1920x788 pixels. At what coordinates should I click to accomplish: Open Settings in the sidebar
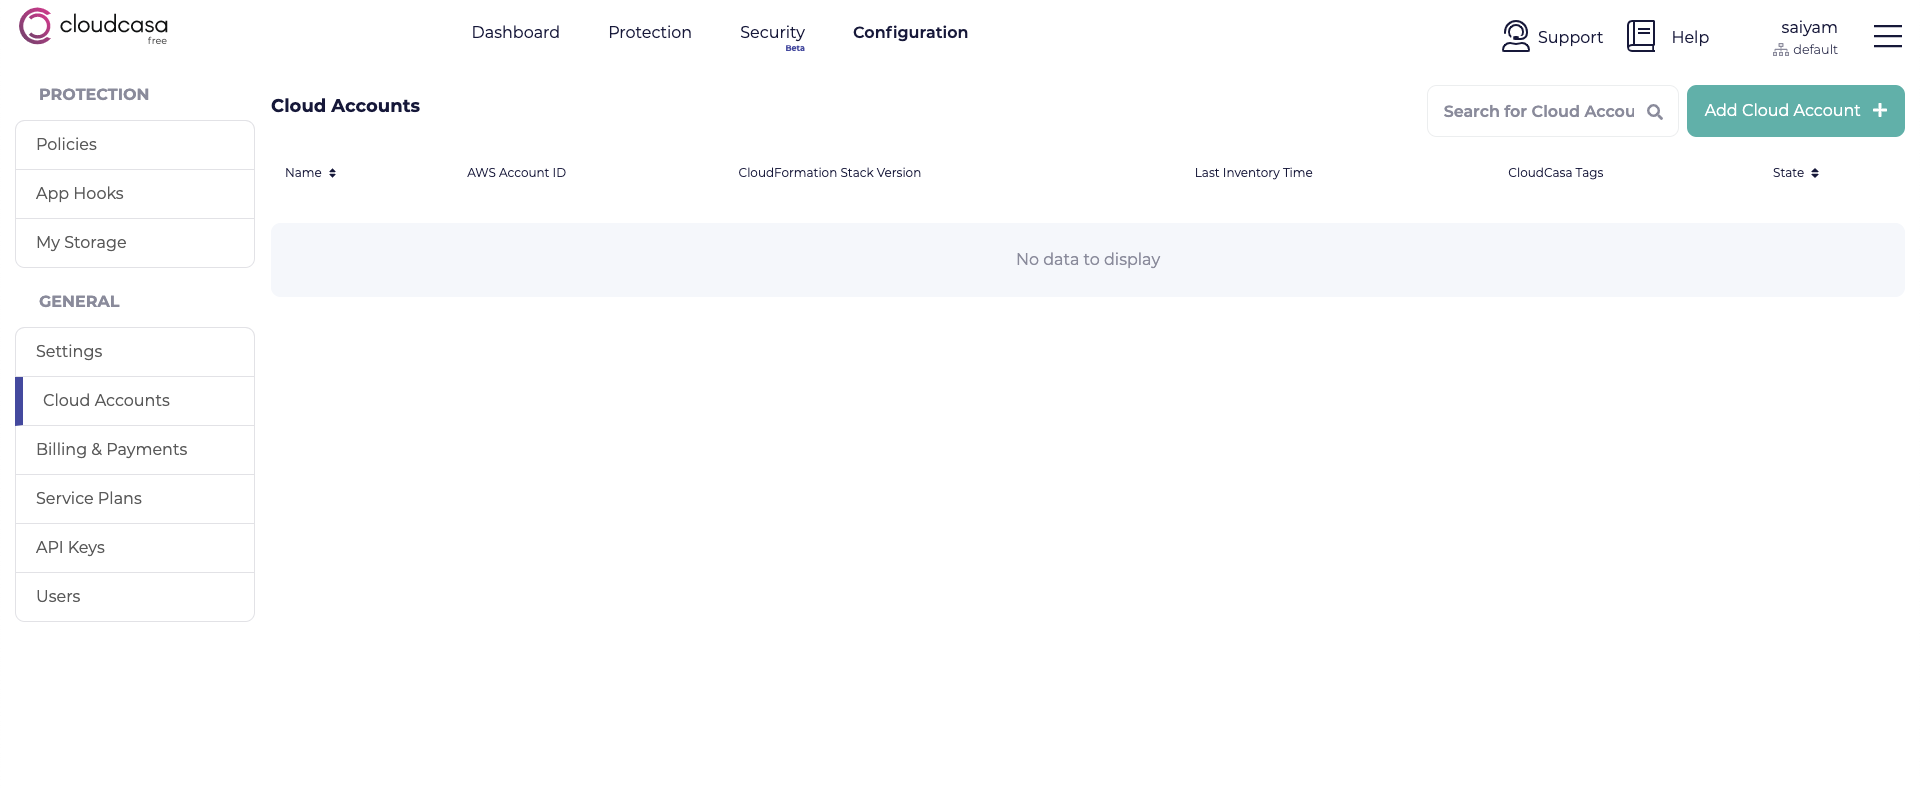tap(135, 352)
